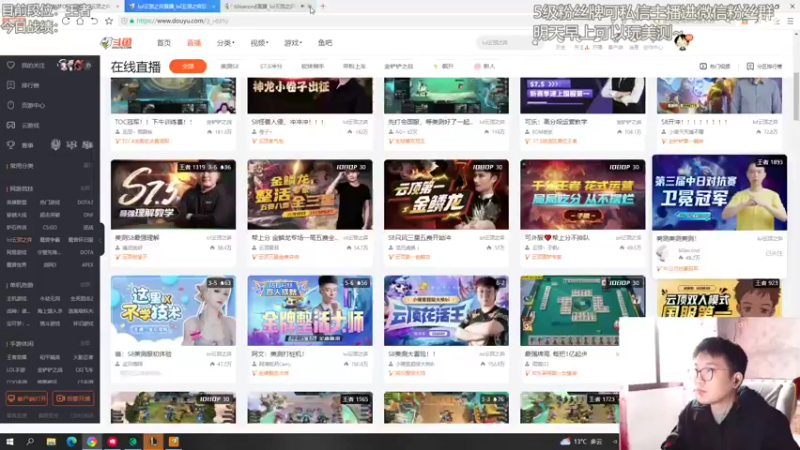Open the ranking icon link in the filter bar
The height and width of the screenshot is (450, 800).
[764, 66]
